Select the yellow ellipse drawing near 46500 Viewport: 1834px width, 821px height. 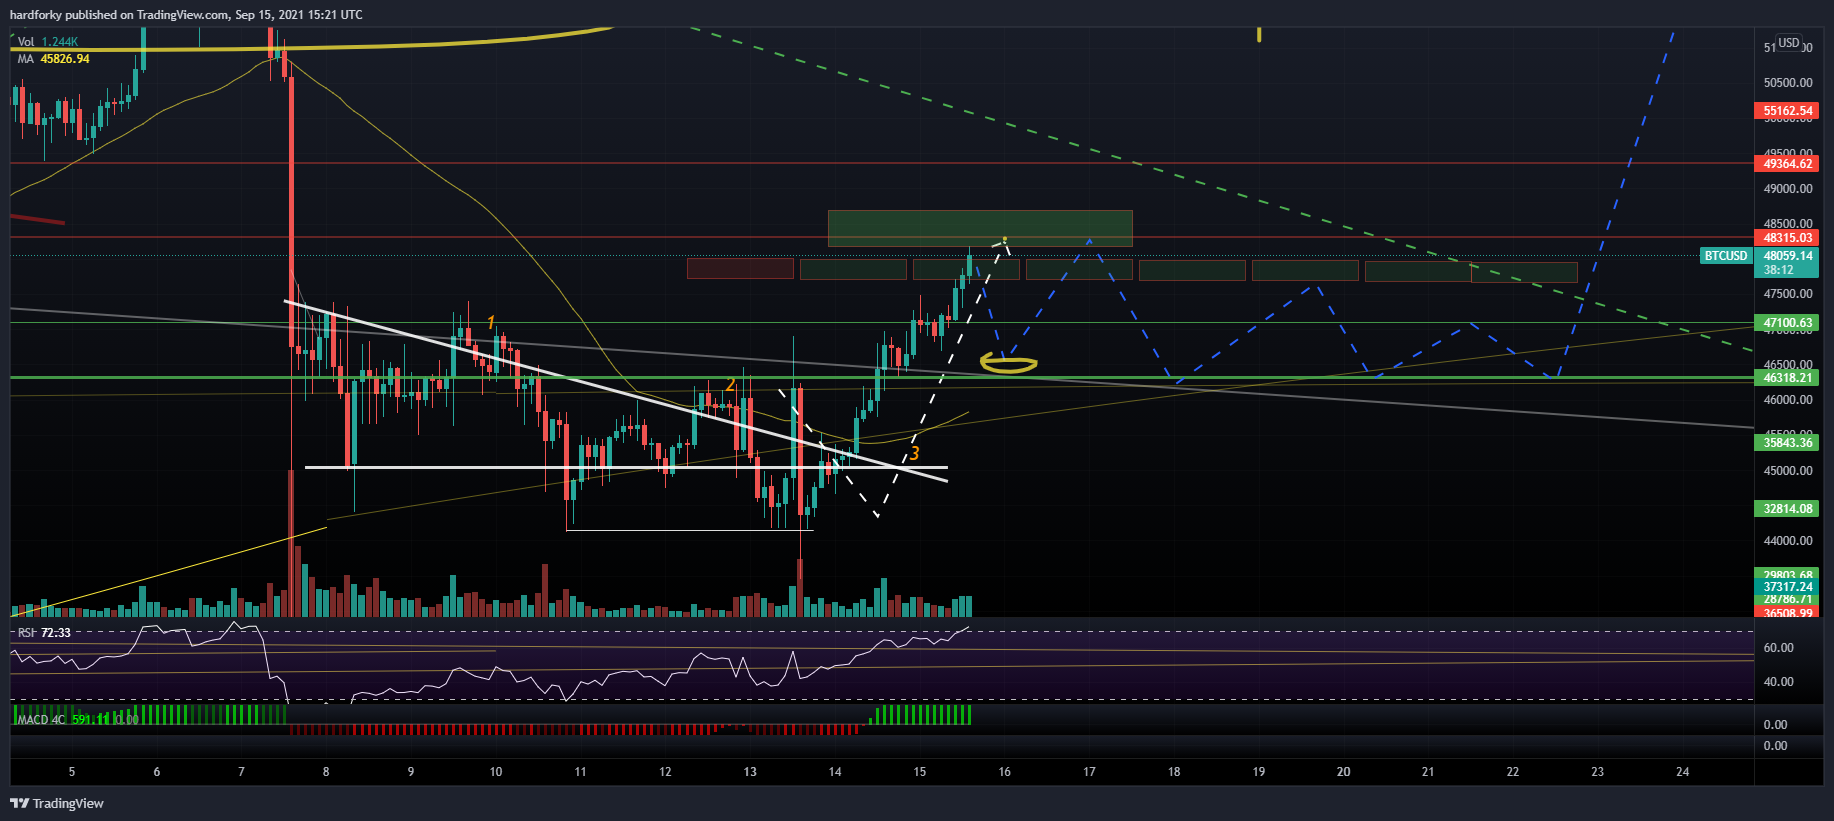tap(1008, 364)
